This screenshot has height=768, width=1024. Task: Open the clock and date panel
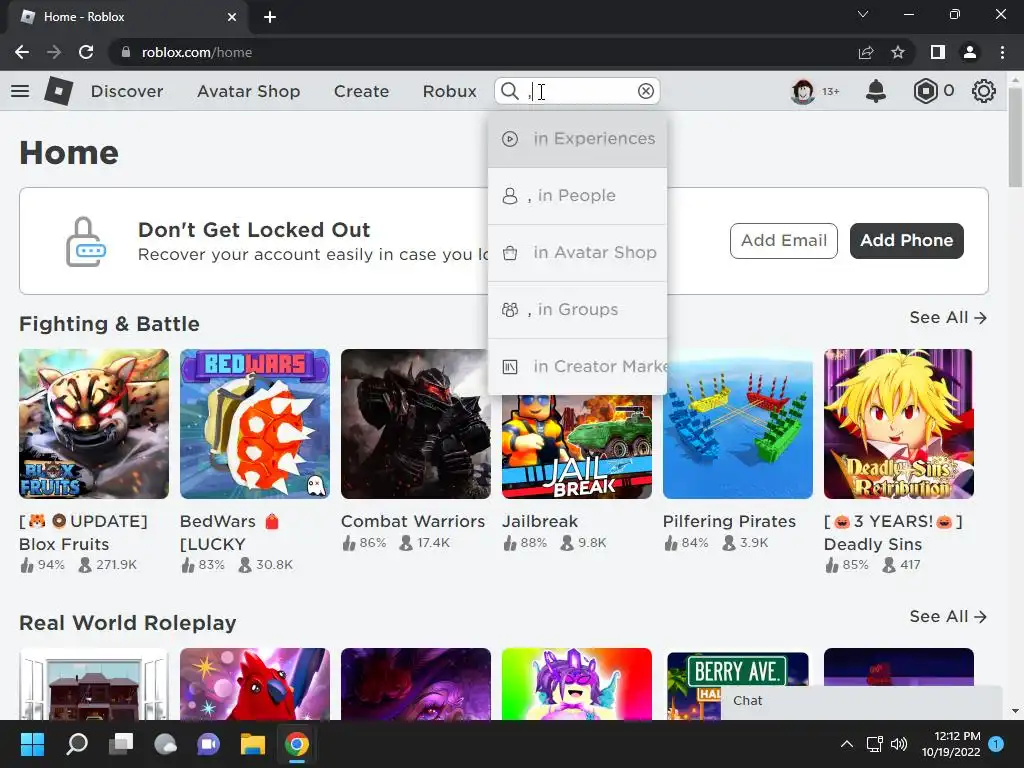click(951, 744)
